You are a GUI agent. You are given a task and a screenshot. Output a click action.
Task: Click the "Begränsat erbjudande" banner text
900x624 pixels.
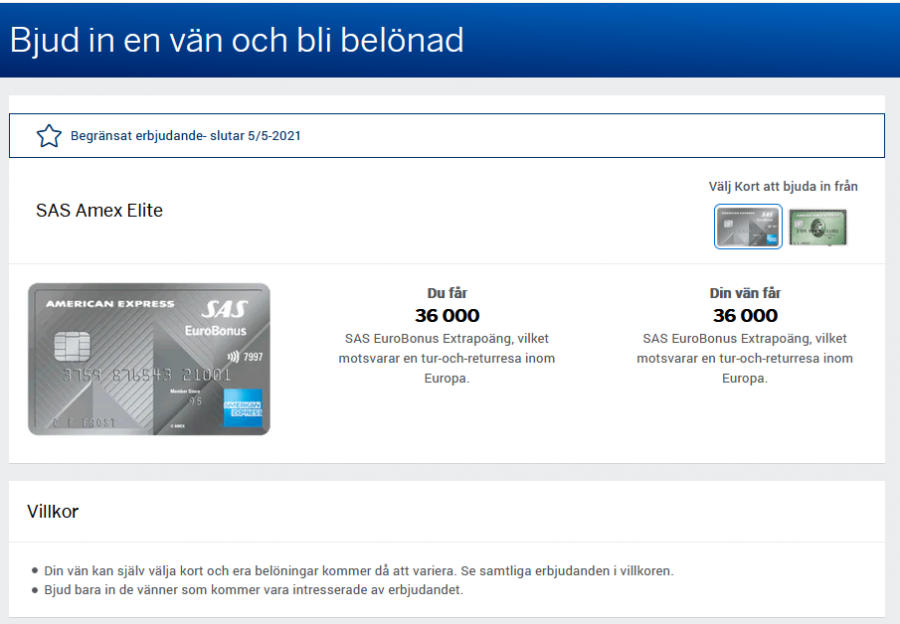point(185,136)
